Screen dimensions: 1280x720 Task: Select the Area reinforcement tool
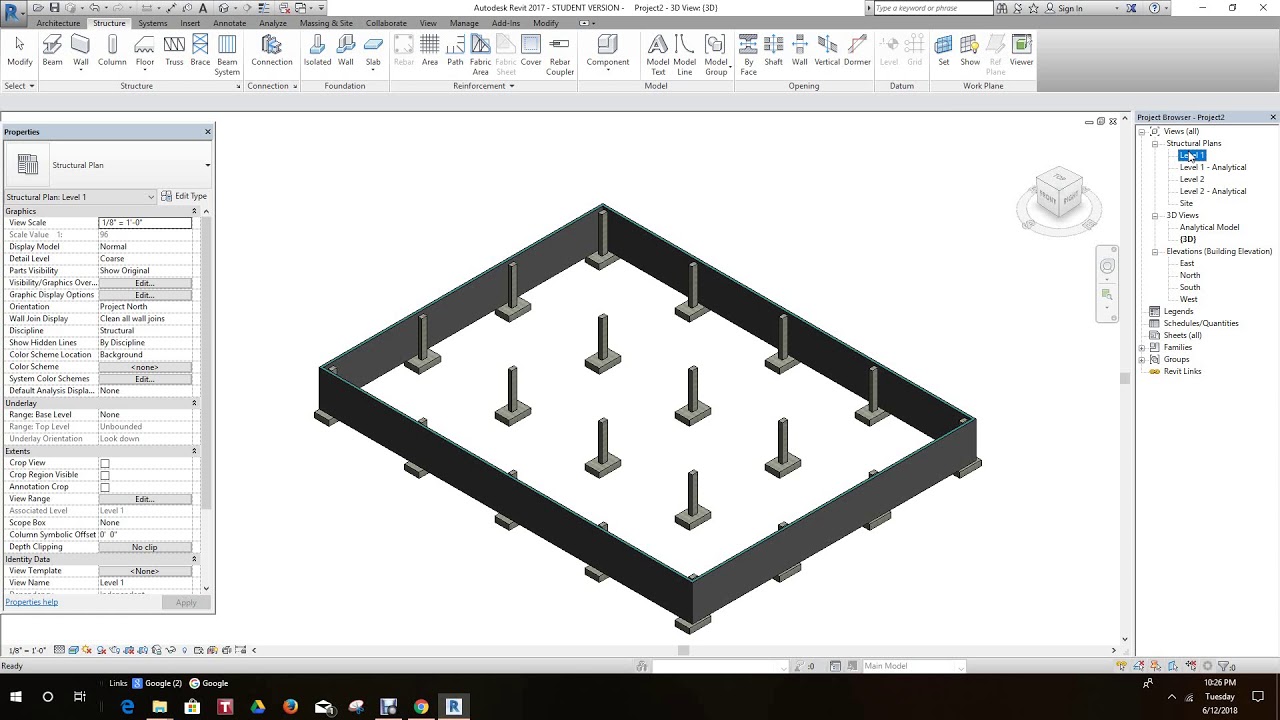coord(430,51)
